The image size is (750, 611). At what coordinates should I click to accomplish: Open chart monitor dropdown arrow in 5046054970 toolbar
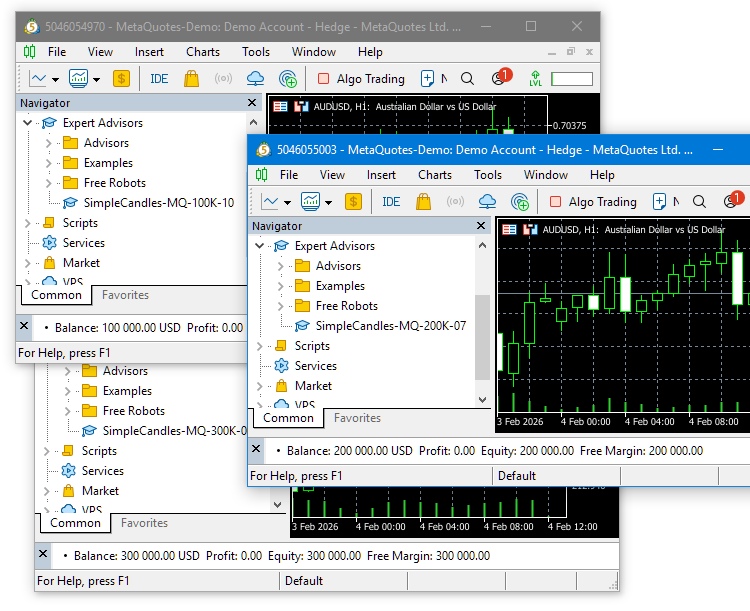click(x=97, y=79)
